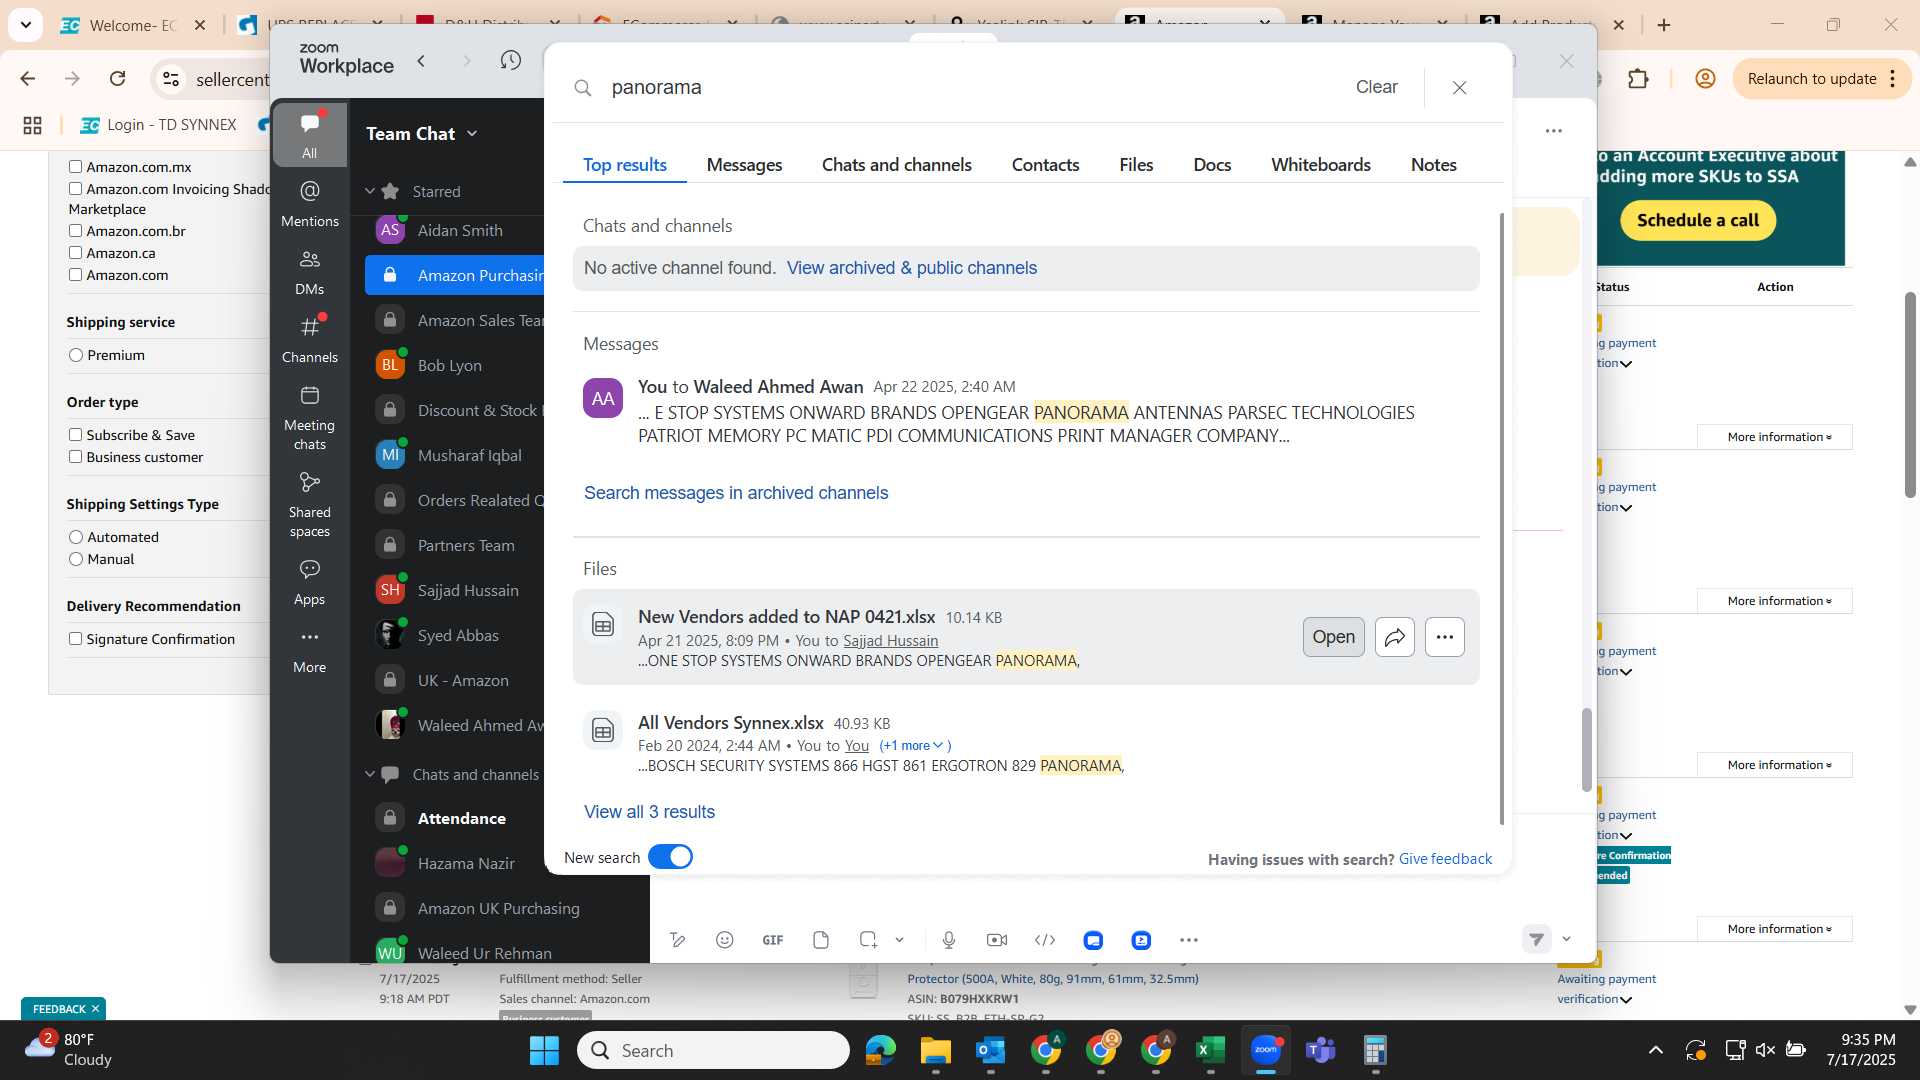Image resolution: width=1920 pixels, height=1080 pixels.
Task: Click the Zoom search results scrollbar
Action: click(1501, 518)
